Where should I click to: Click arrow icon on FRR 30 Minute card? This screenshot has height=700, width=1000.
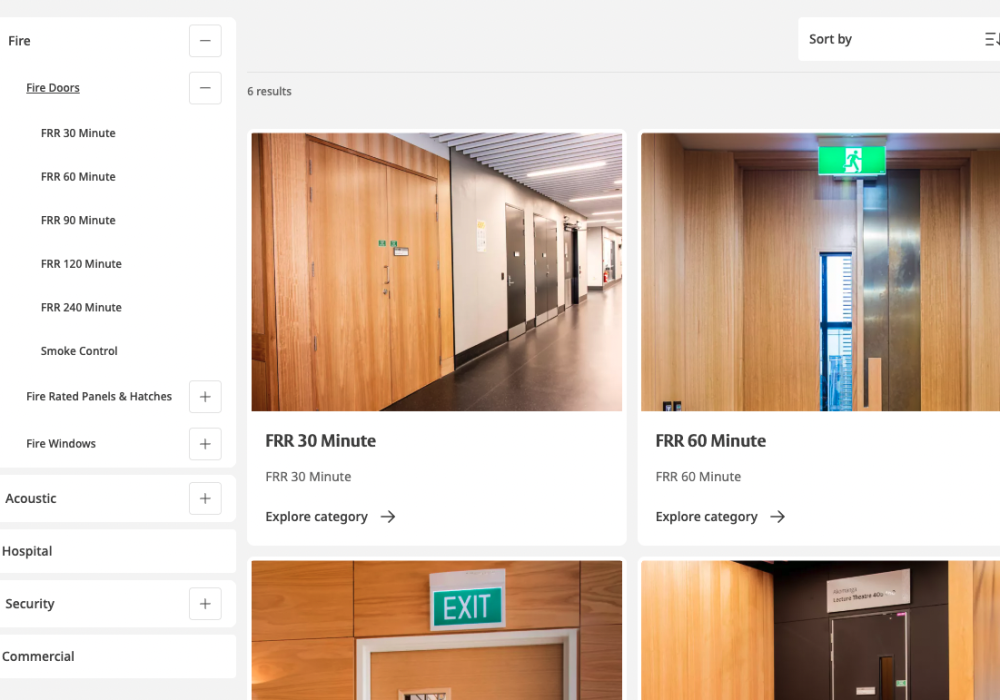(x=388, y=516)
